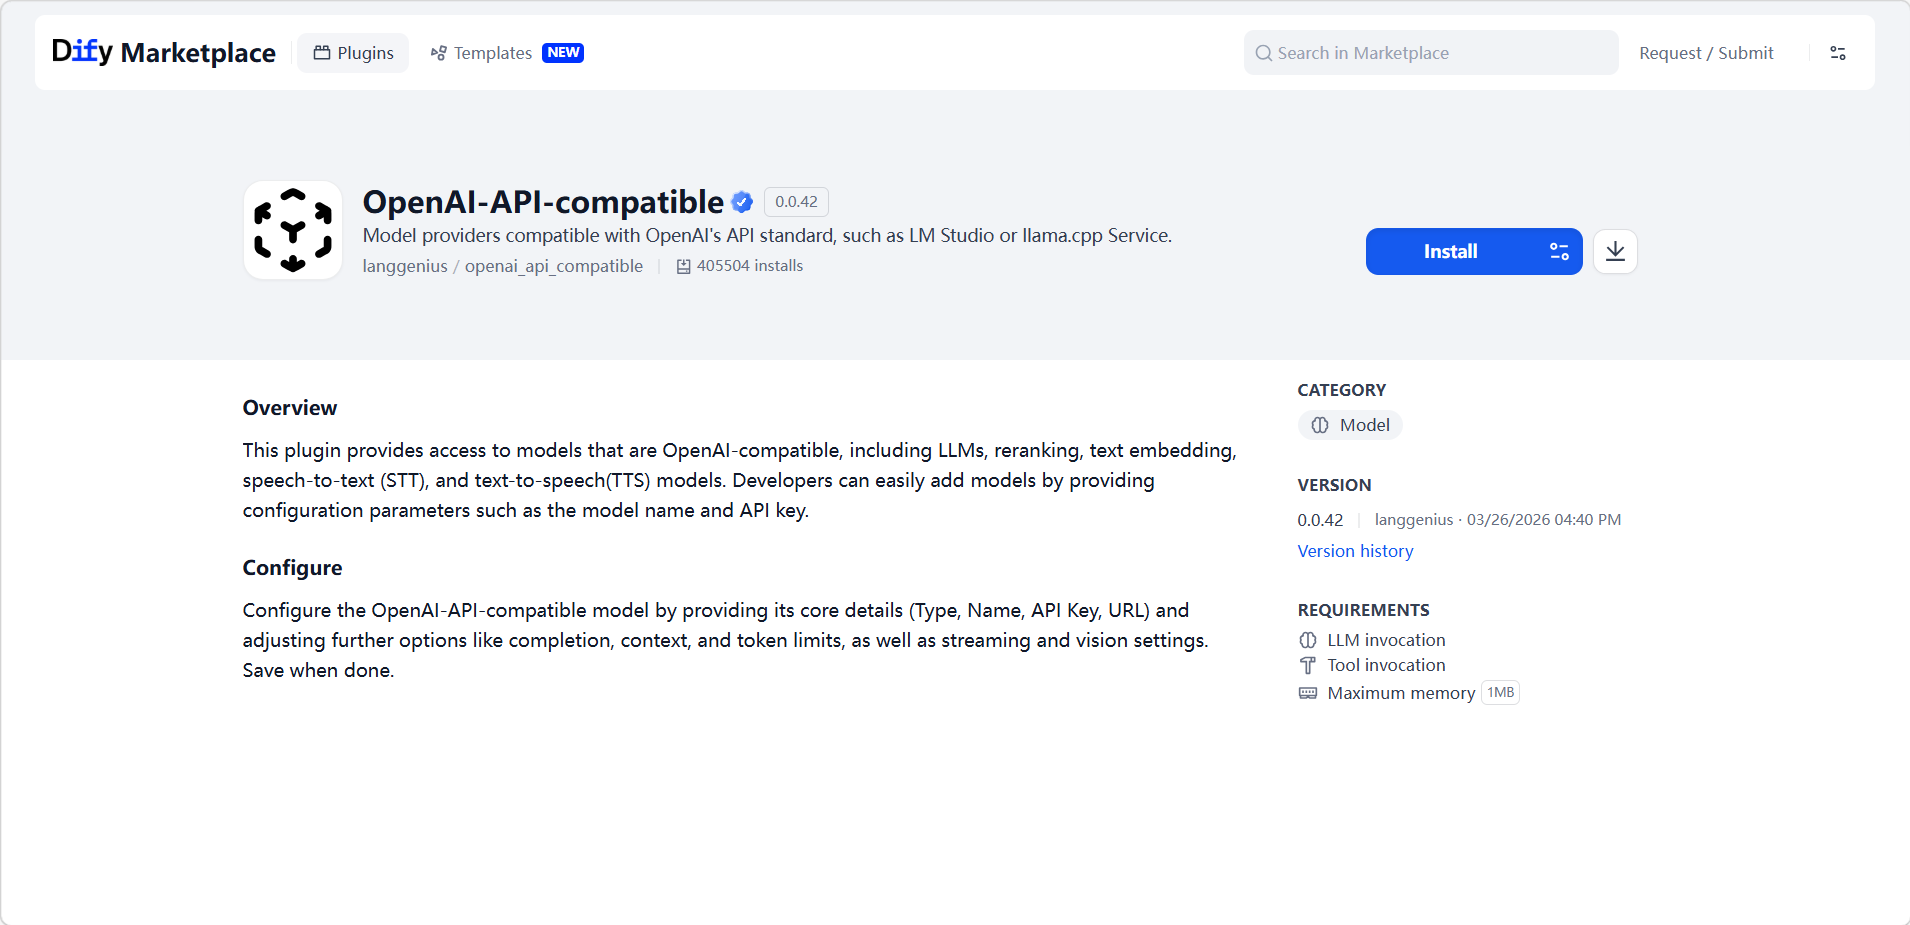Click the installs count icon
The height and width of the screenshot is (925, 1910).
(684, 266)
